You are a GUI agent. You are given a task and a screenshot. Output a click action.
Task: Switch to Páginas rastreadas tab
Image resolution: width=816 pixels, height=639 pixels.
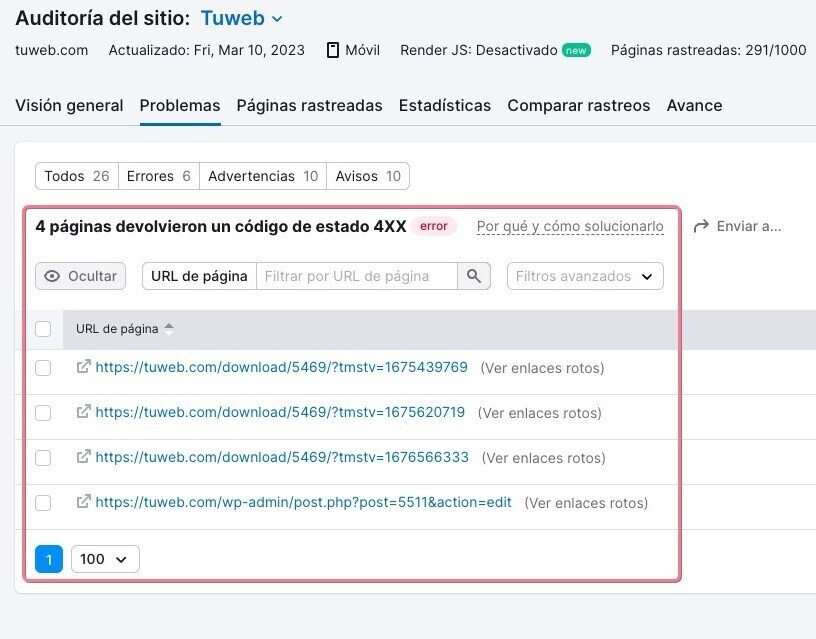[309, 105]
